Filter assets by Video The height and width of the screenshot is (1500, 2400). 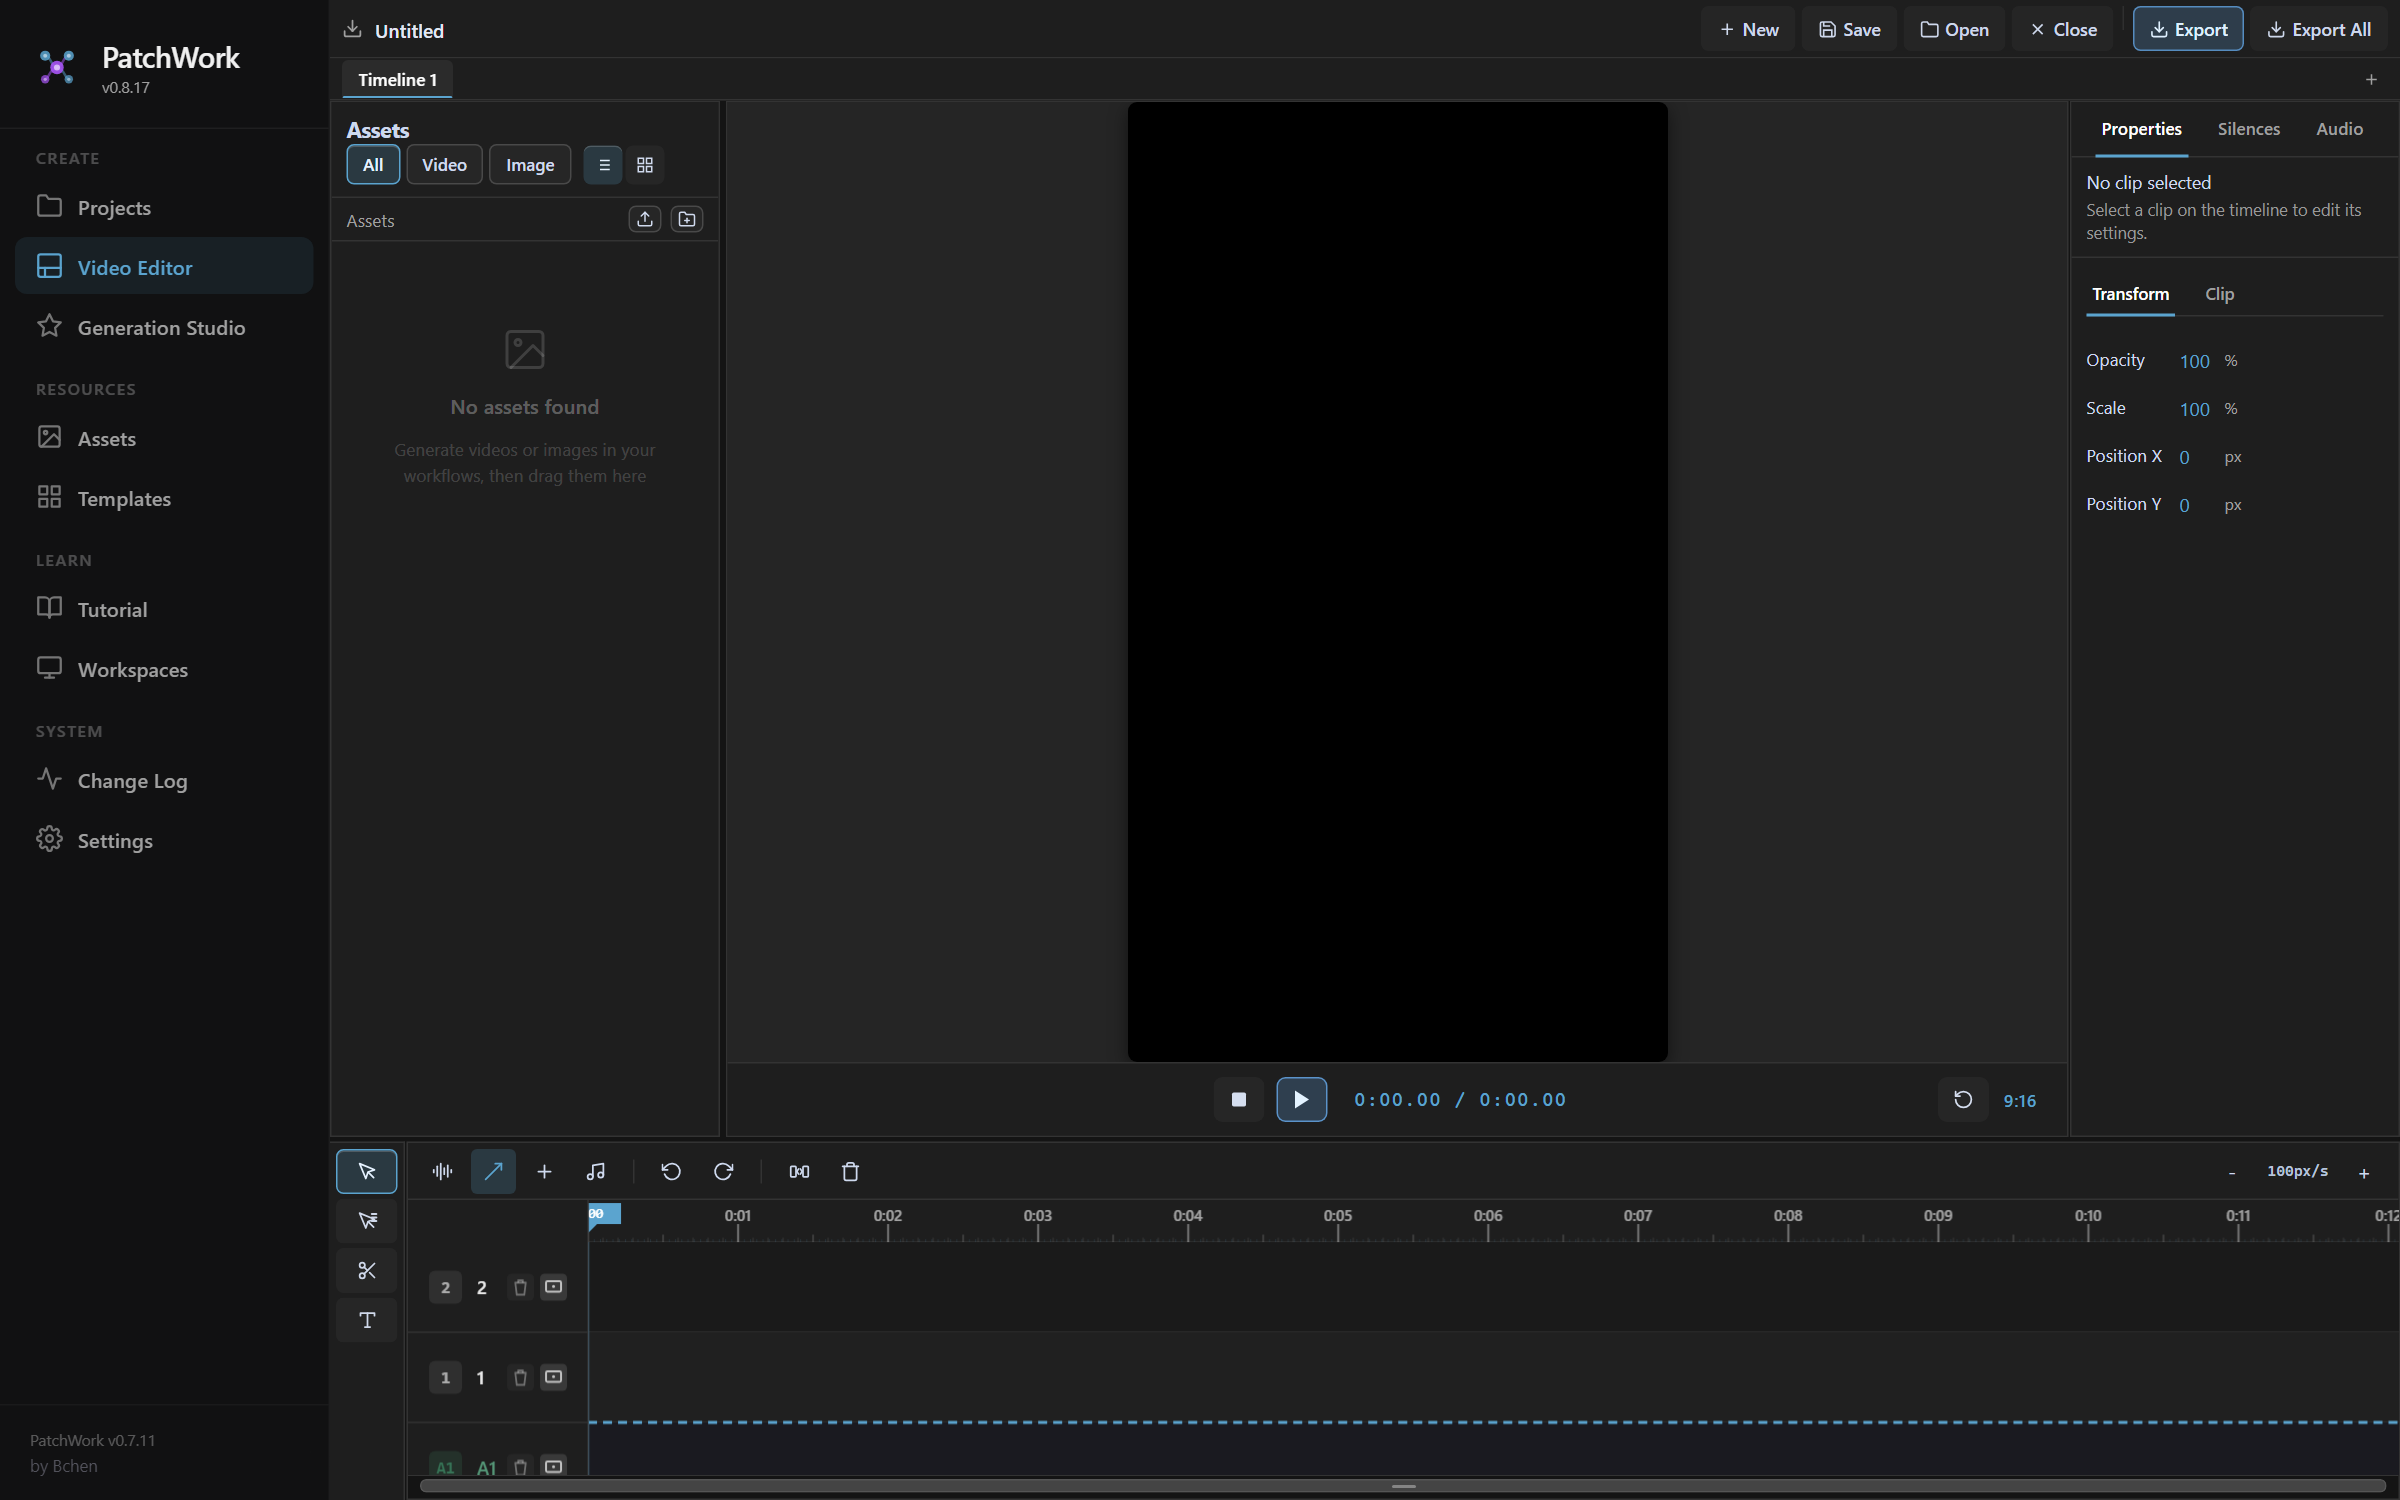point(444,165)
